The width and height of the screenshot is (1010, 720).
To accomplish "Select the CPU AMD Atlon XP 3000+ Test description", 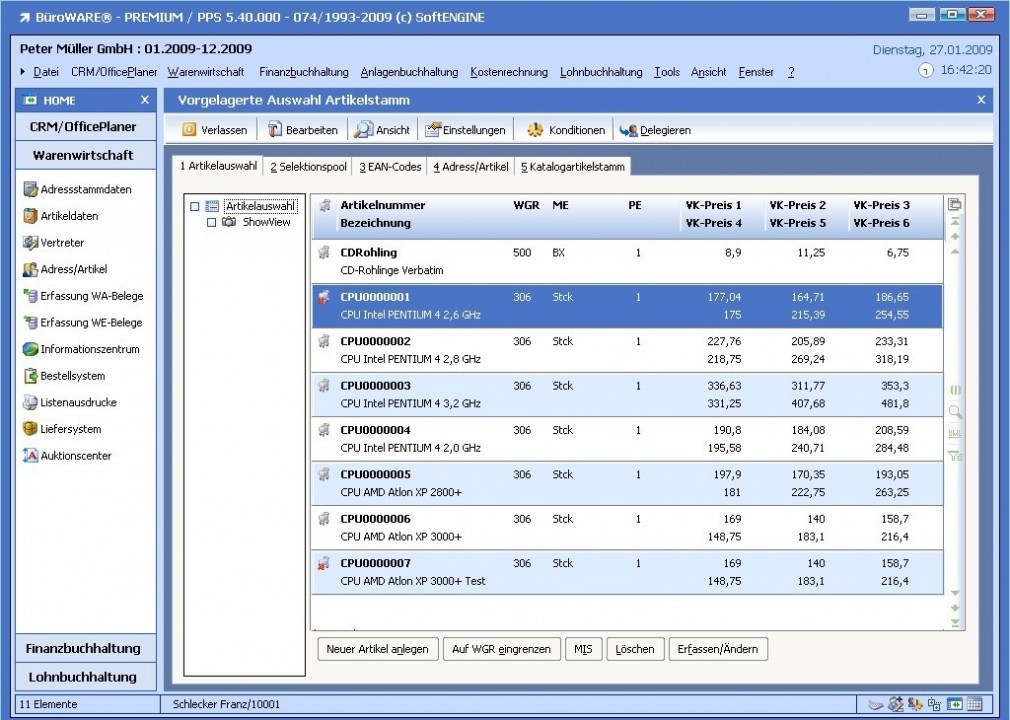I will tap(413, 581).
